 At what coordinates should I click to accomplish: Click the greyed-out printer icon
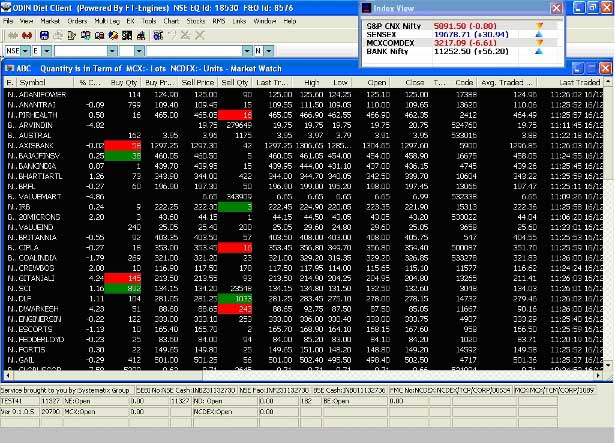(58, 36)
